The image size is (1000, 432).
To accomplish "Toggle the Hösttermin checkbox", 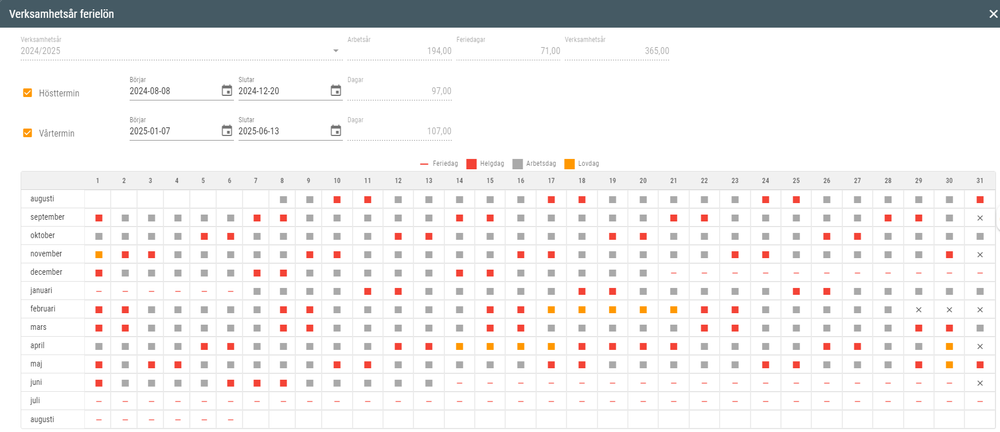I will click(x=28, y=93).
